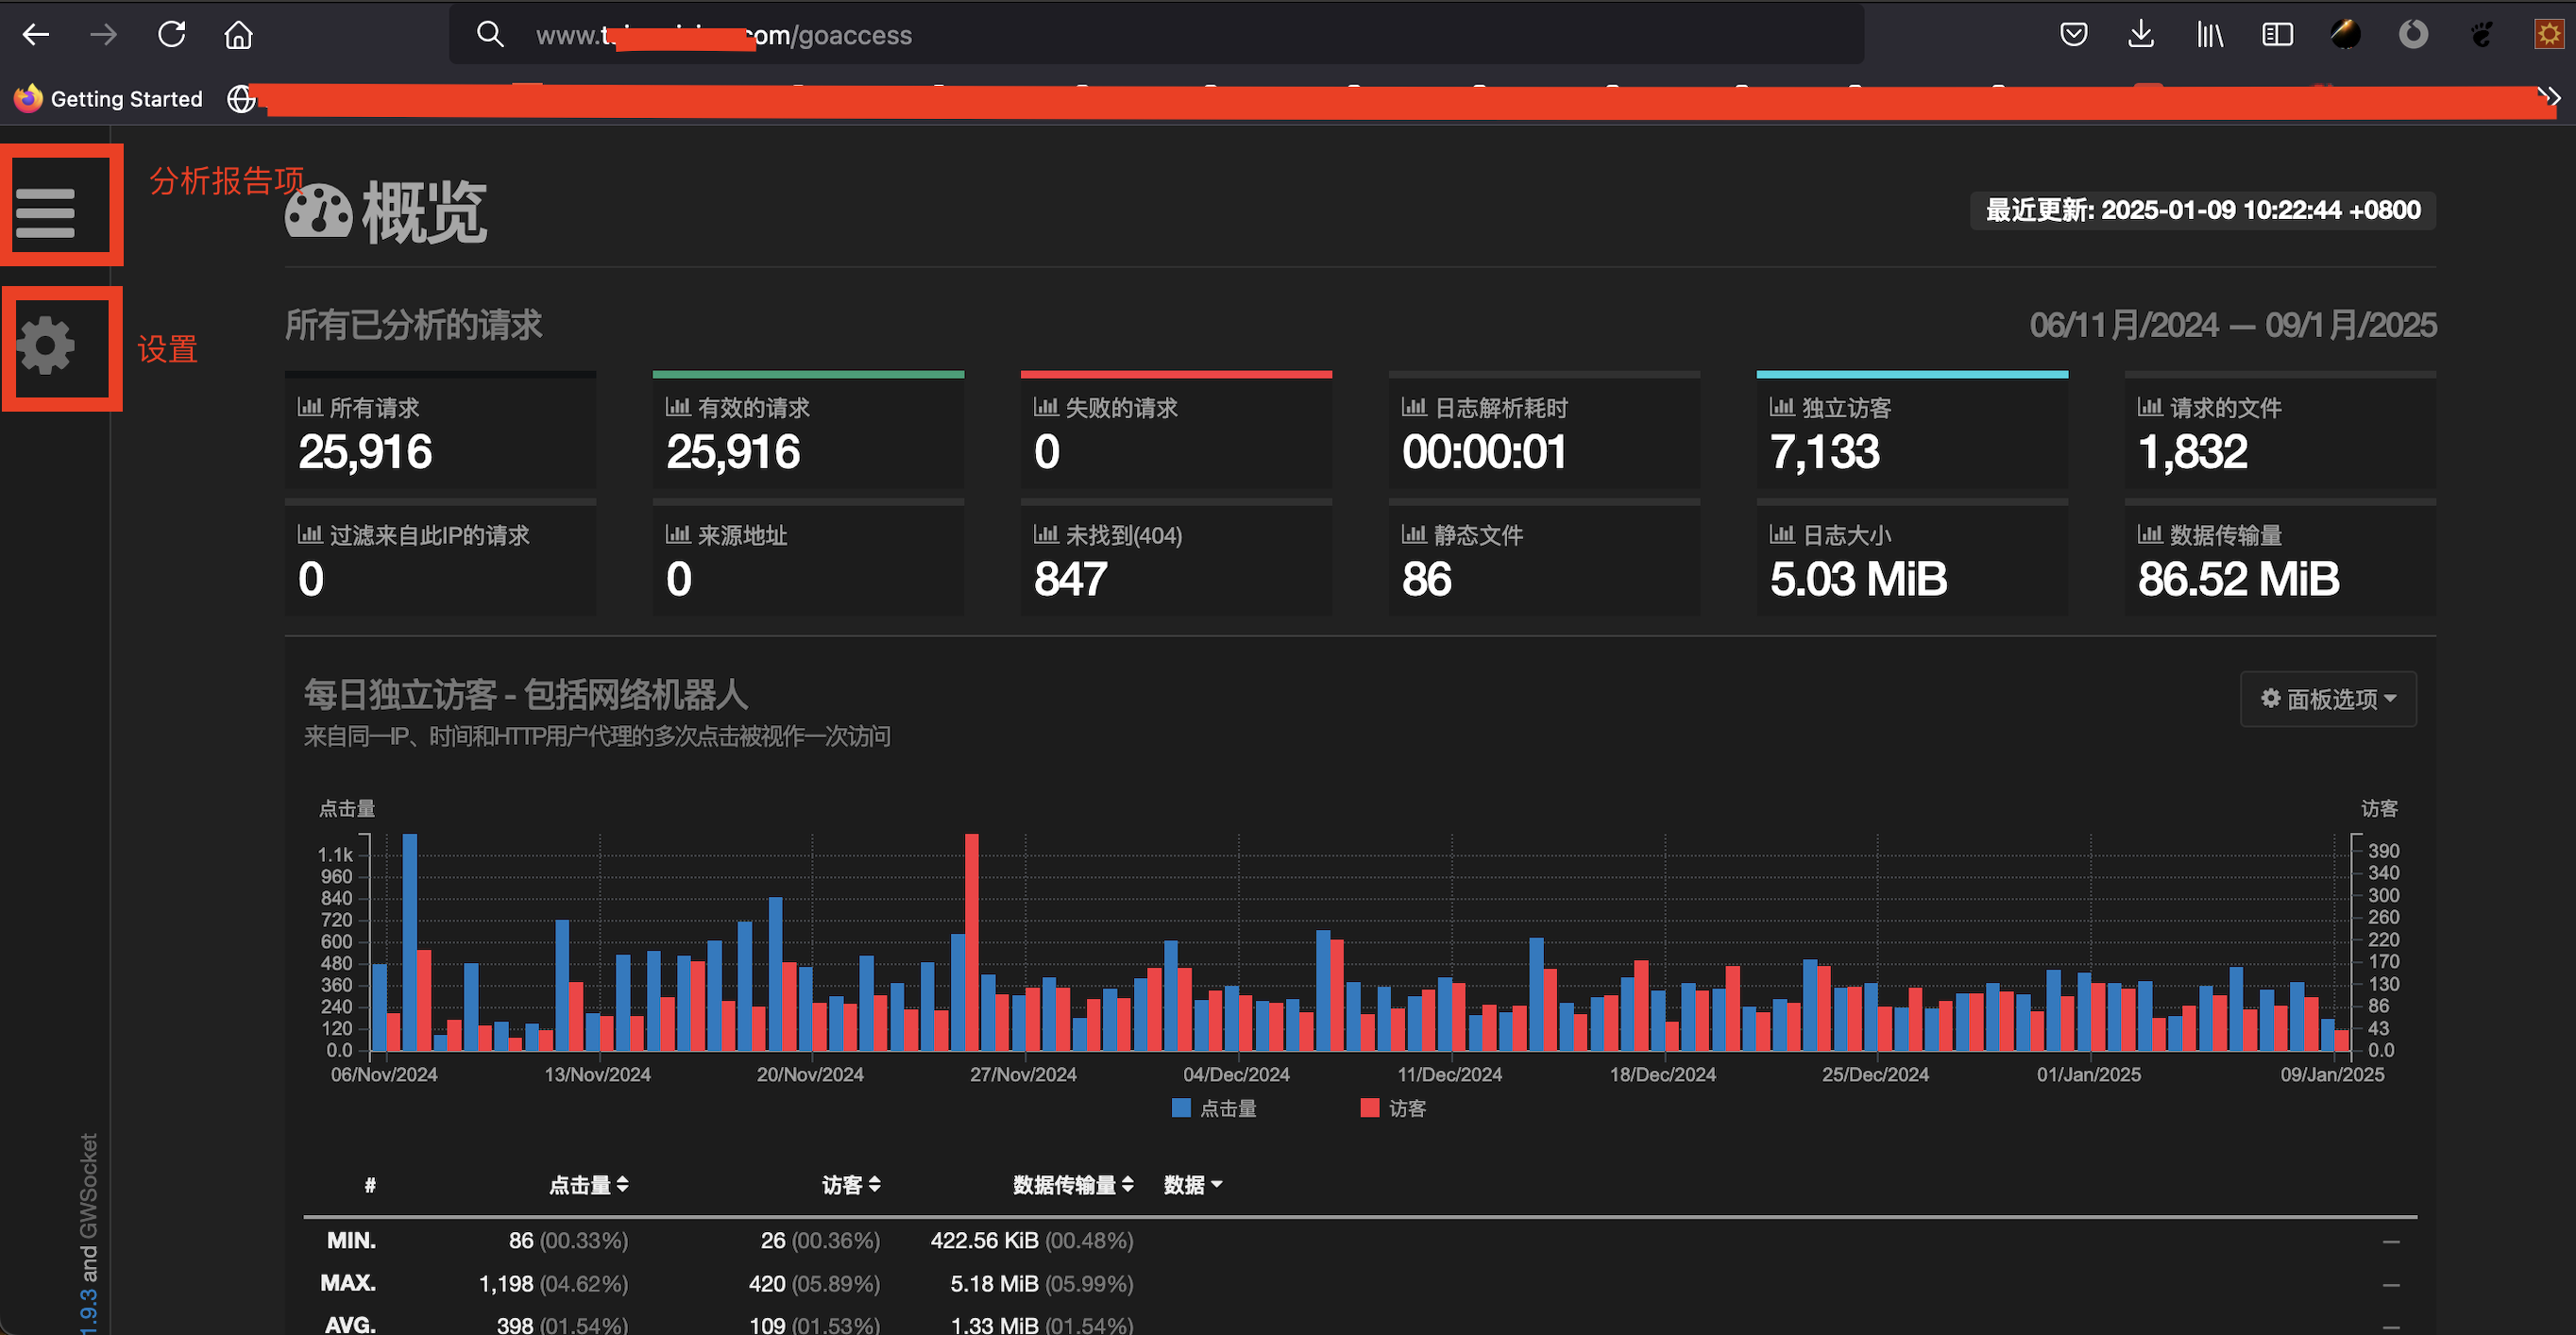The image size is (2576, 1335).
Task: Click chart icon on 未找到(404) card
Action: coord(1046,534)
